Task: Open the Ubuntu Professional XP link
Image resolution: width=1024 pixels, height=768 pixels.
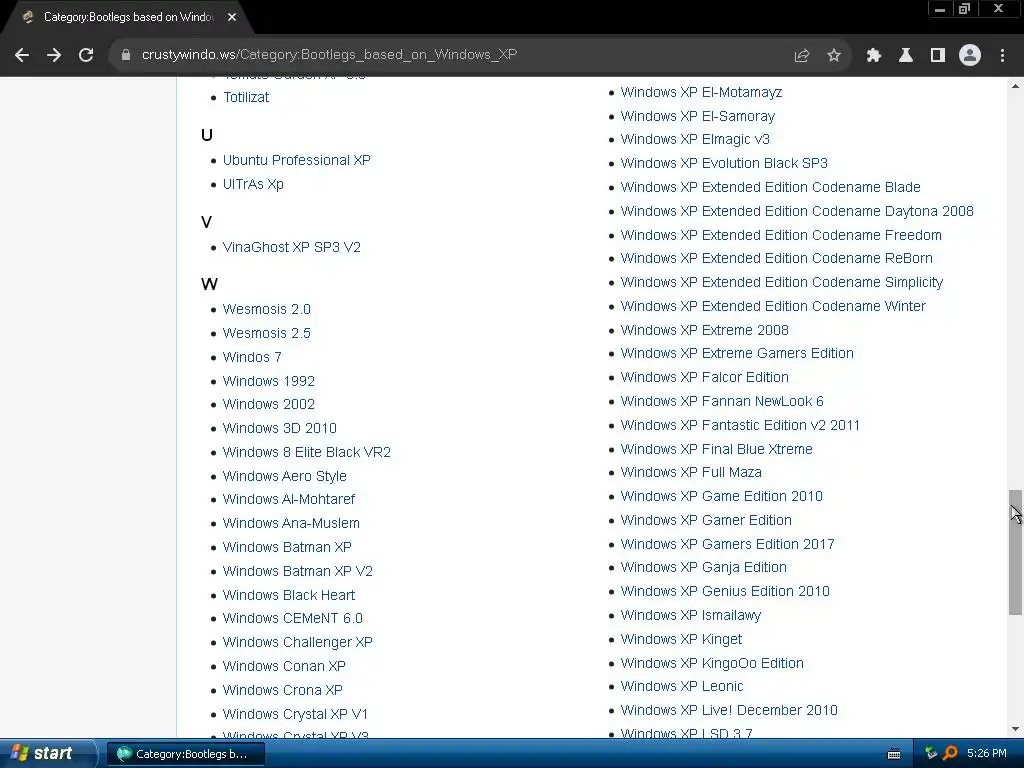Action: (296, 160)
